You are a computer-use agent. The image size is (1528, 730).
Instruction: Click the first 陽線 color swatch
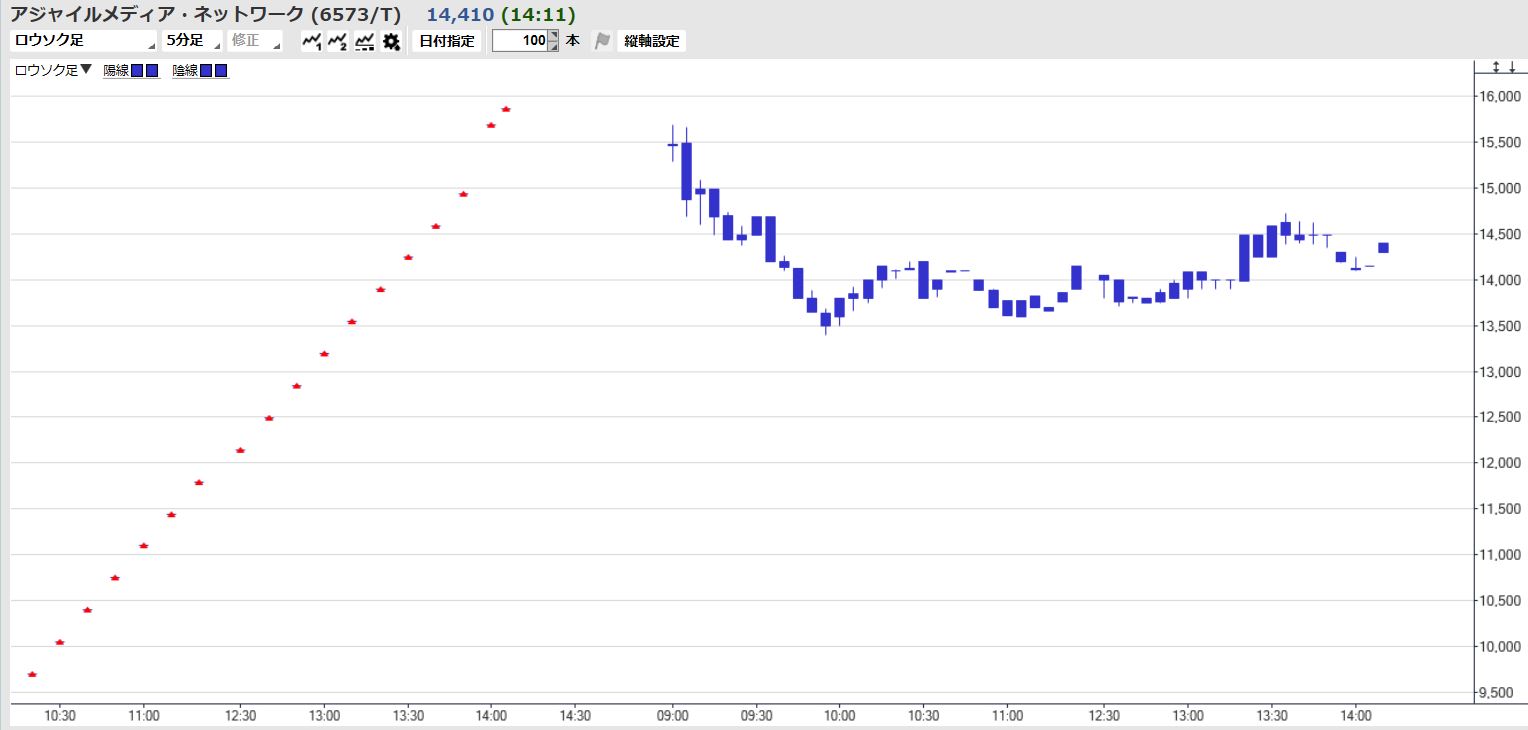coord(137,71)
